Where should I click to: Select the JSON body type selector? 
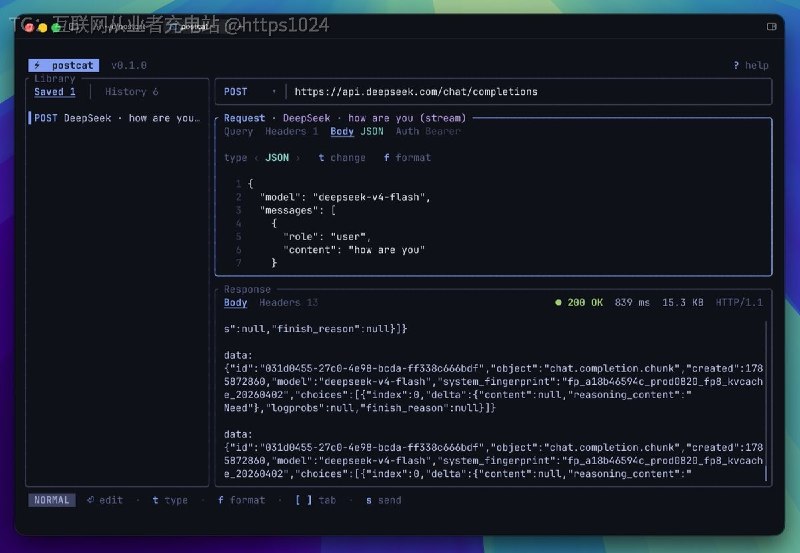click(x=277, y=158)
